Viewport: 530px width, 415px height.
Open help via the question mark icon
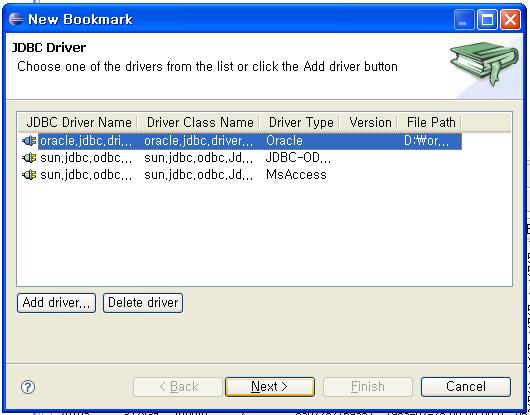pos(28,387)
